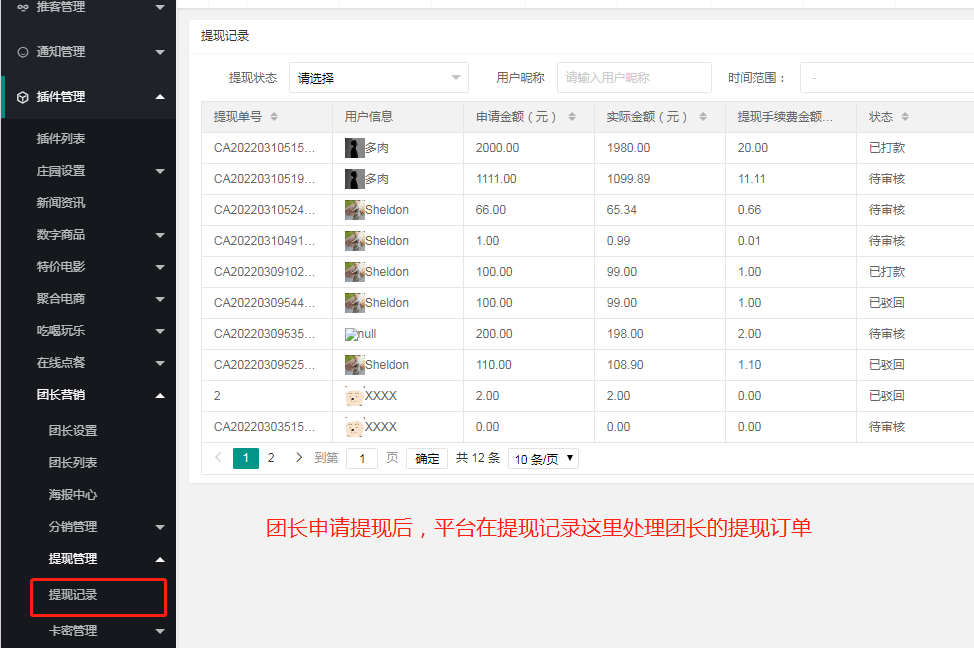Click the 共 12 条 total count text
Screen dimensions: 974x648
(x=478, y=458)
